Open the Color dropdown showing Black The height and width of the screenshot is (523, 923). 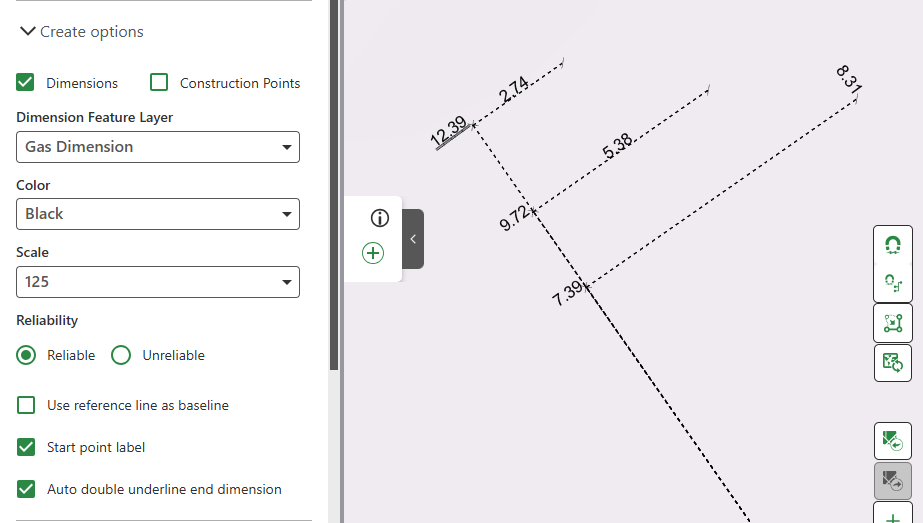click(x=158, y=214)
